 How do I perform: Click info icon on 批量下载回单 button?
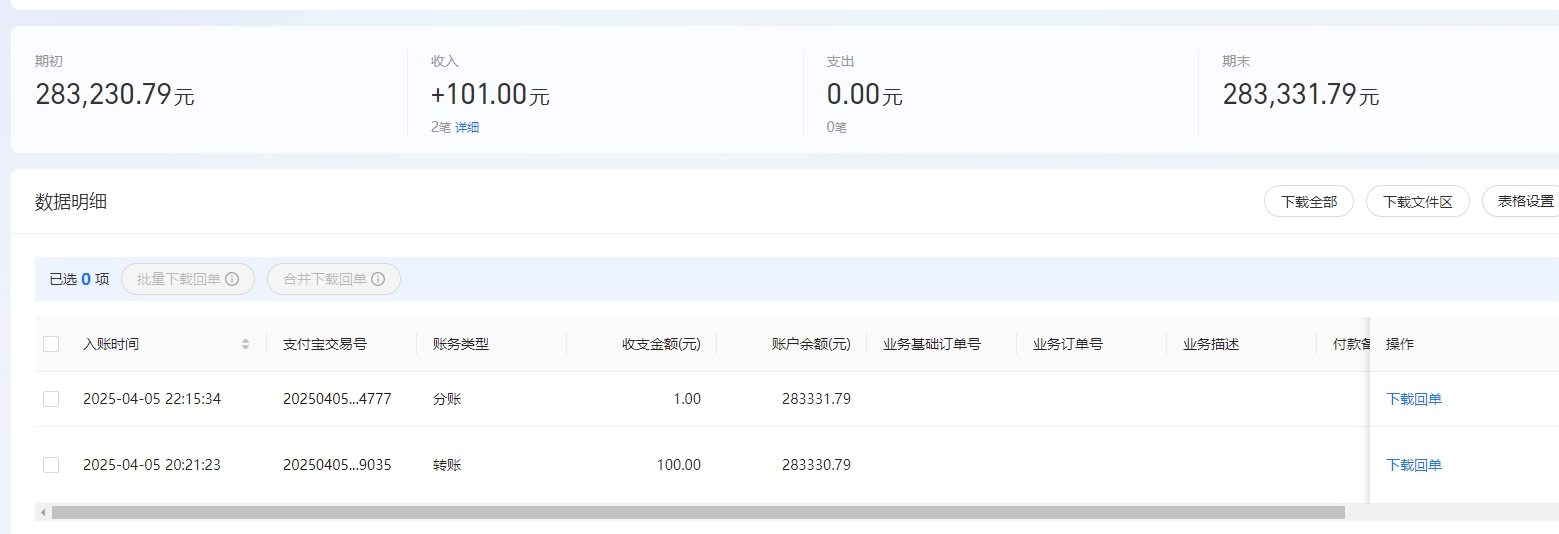(x=232, y=279)
